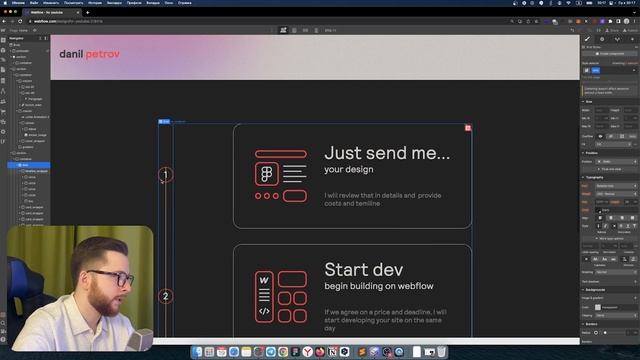Click the Publish button
Screen dimensions: 640x360
[631, 30]
